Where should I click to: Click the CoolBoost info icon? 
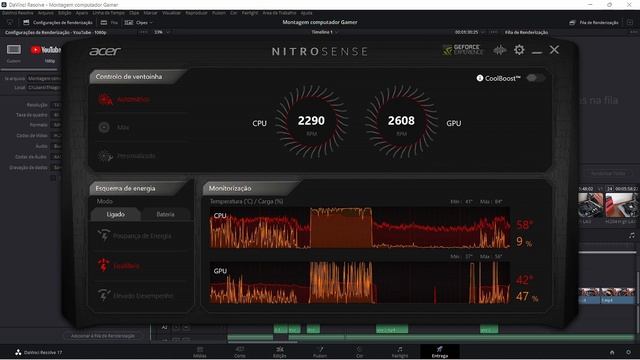[480, 78]
